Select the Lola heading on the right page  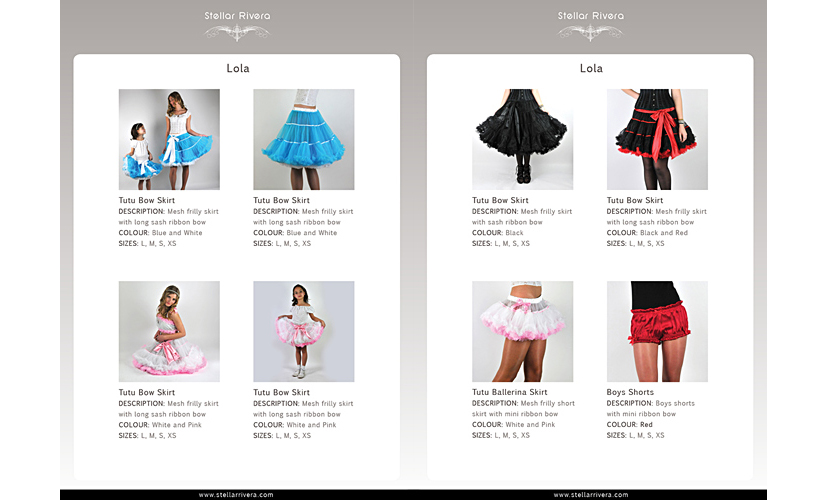[x=591, y=69]
